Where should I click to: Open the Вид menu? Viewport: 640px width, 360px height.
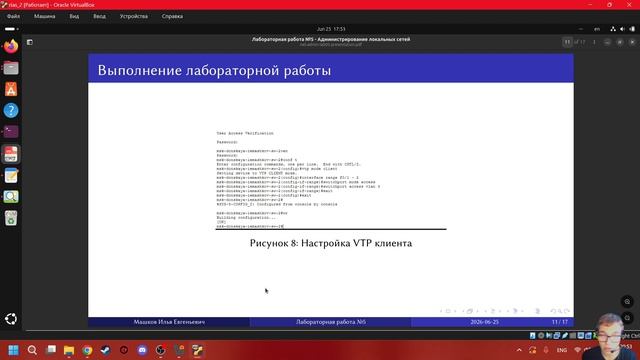tap(74, 16)
